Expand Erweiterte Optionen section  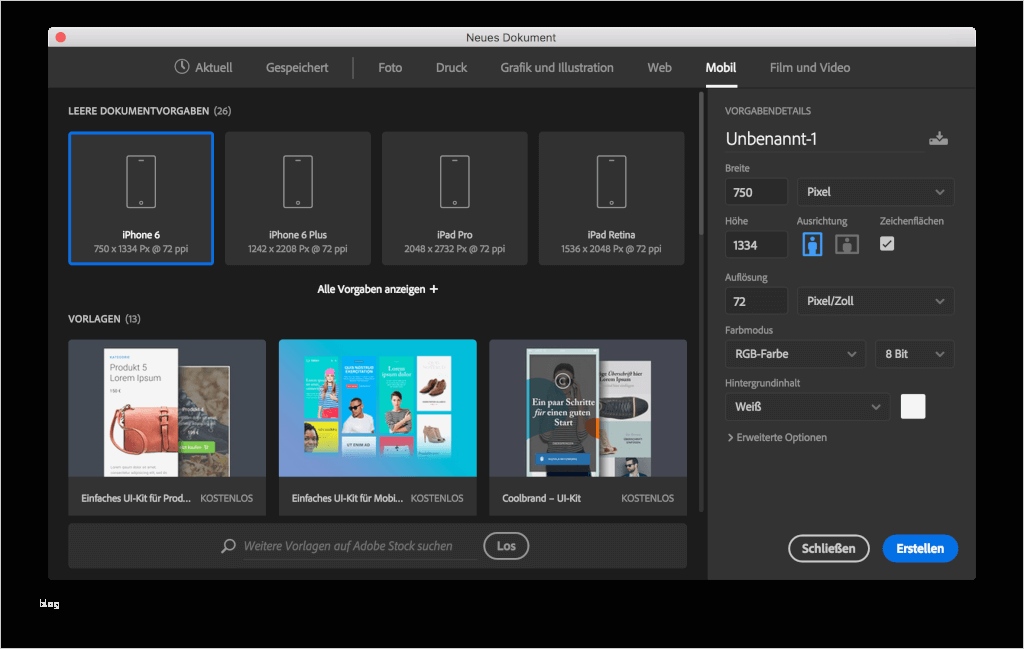click(777, 437)
